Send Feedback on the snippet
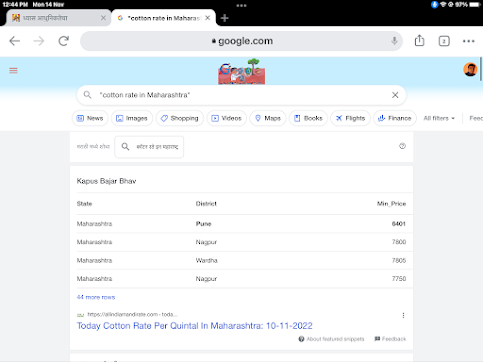The image size is (483, 362). [390, 339]
